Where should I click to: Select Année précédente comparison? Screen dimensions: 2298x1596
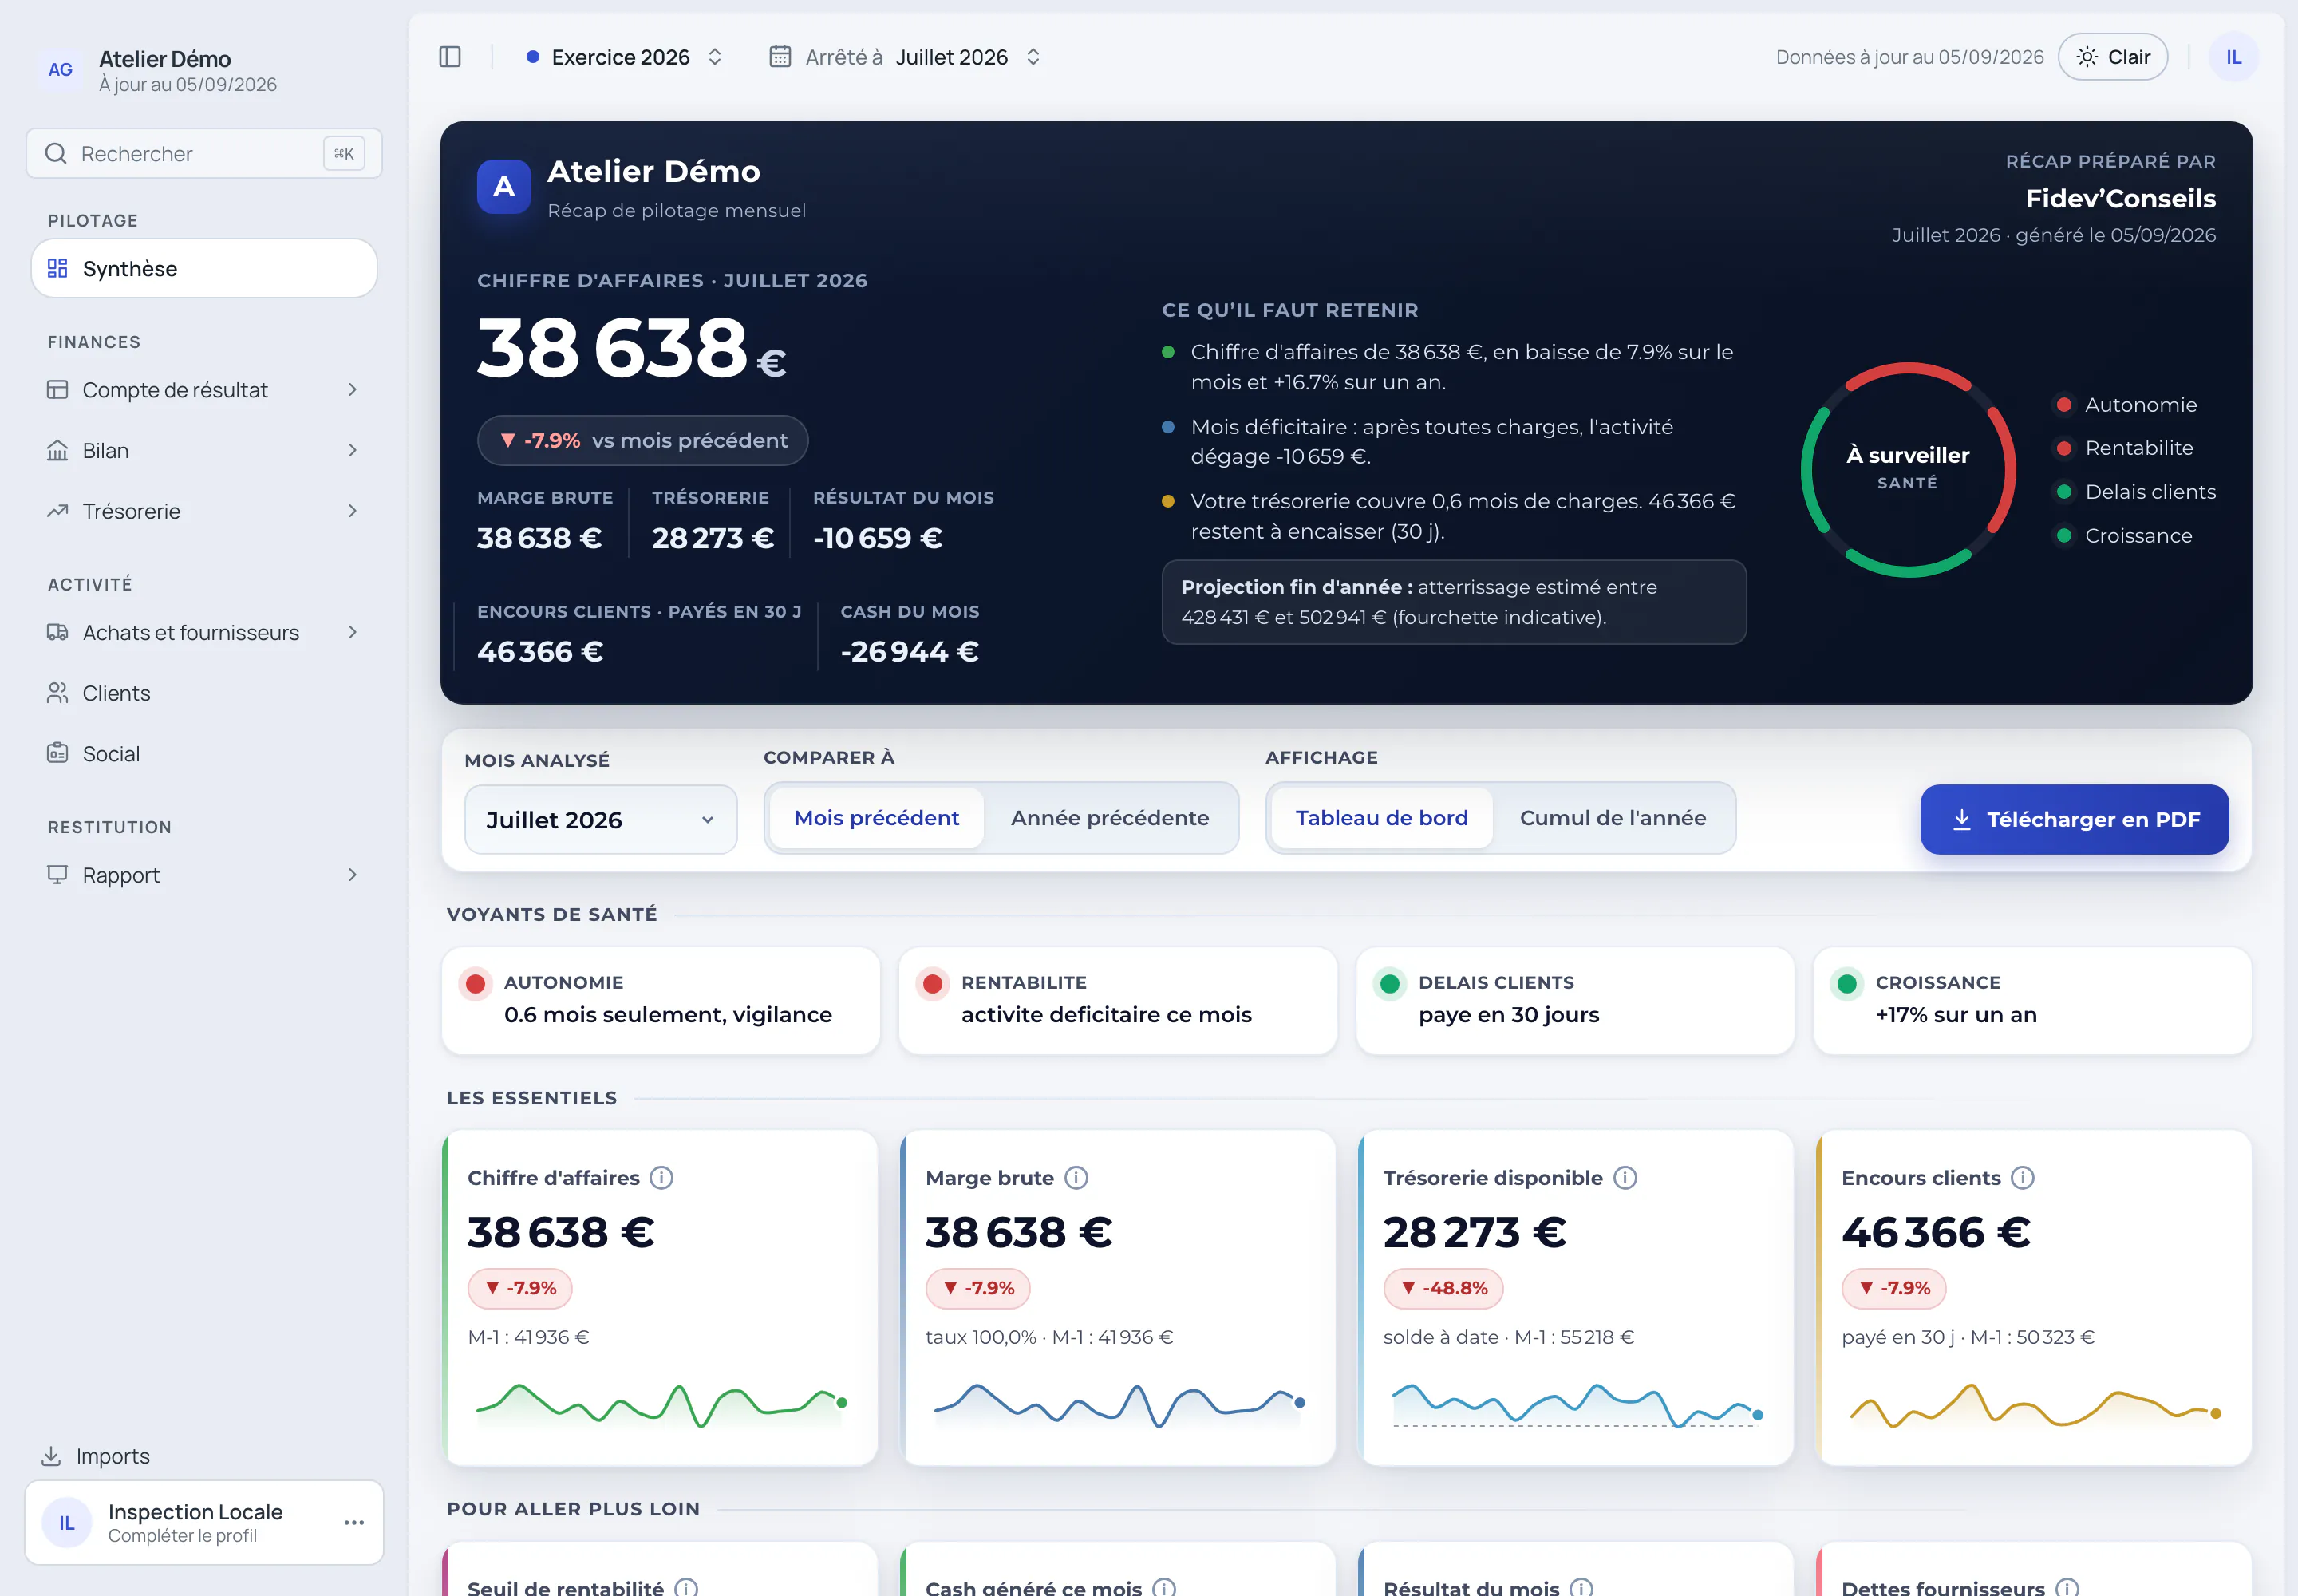pos(1110,818)
